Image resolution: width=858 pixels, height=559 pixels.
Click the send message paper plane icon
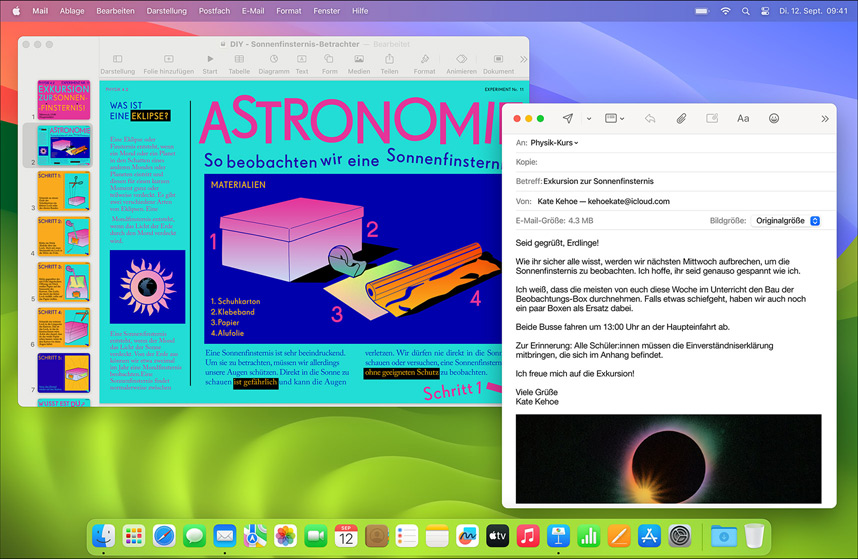point(568,118)
